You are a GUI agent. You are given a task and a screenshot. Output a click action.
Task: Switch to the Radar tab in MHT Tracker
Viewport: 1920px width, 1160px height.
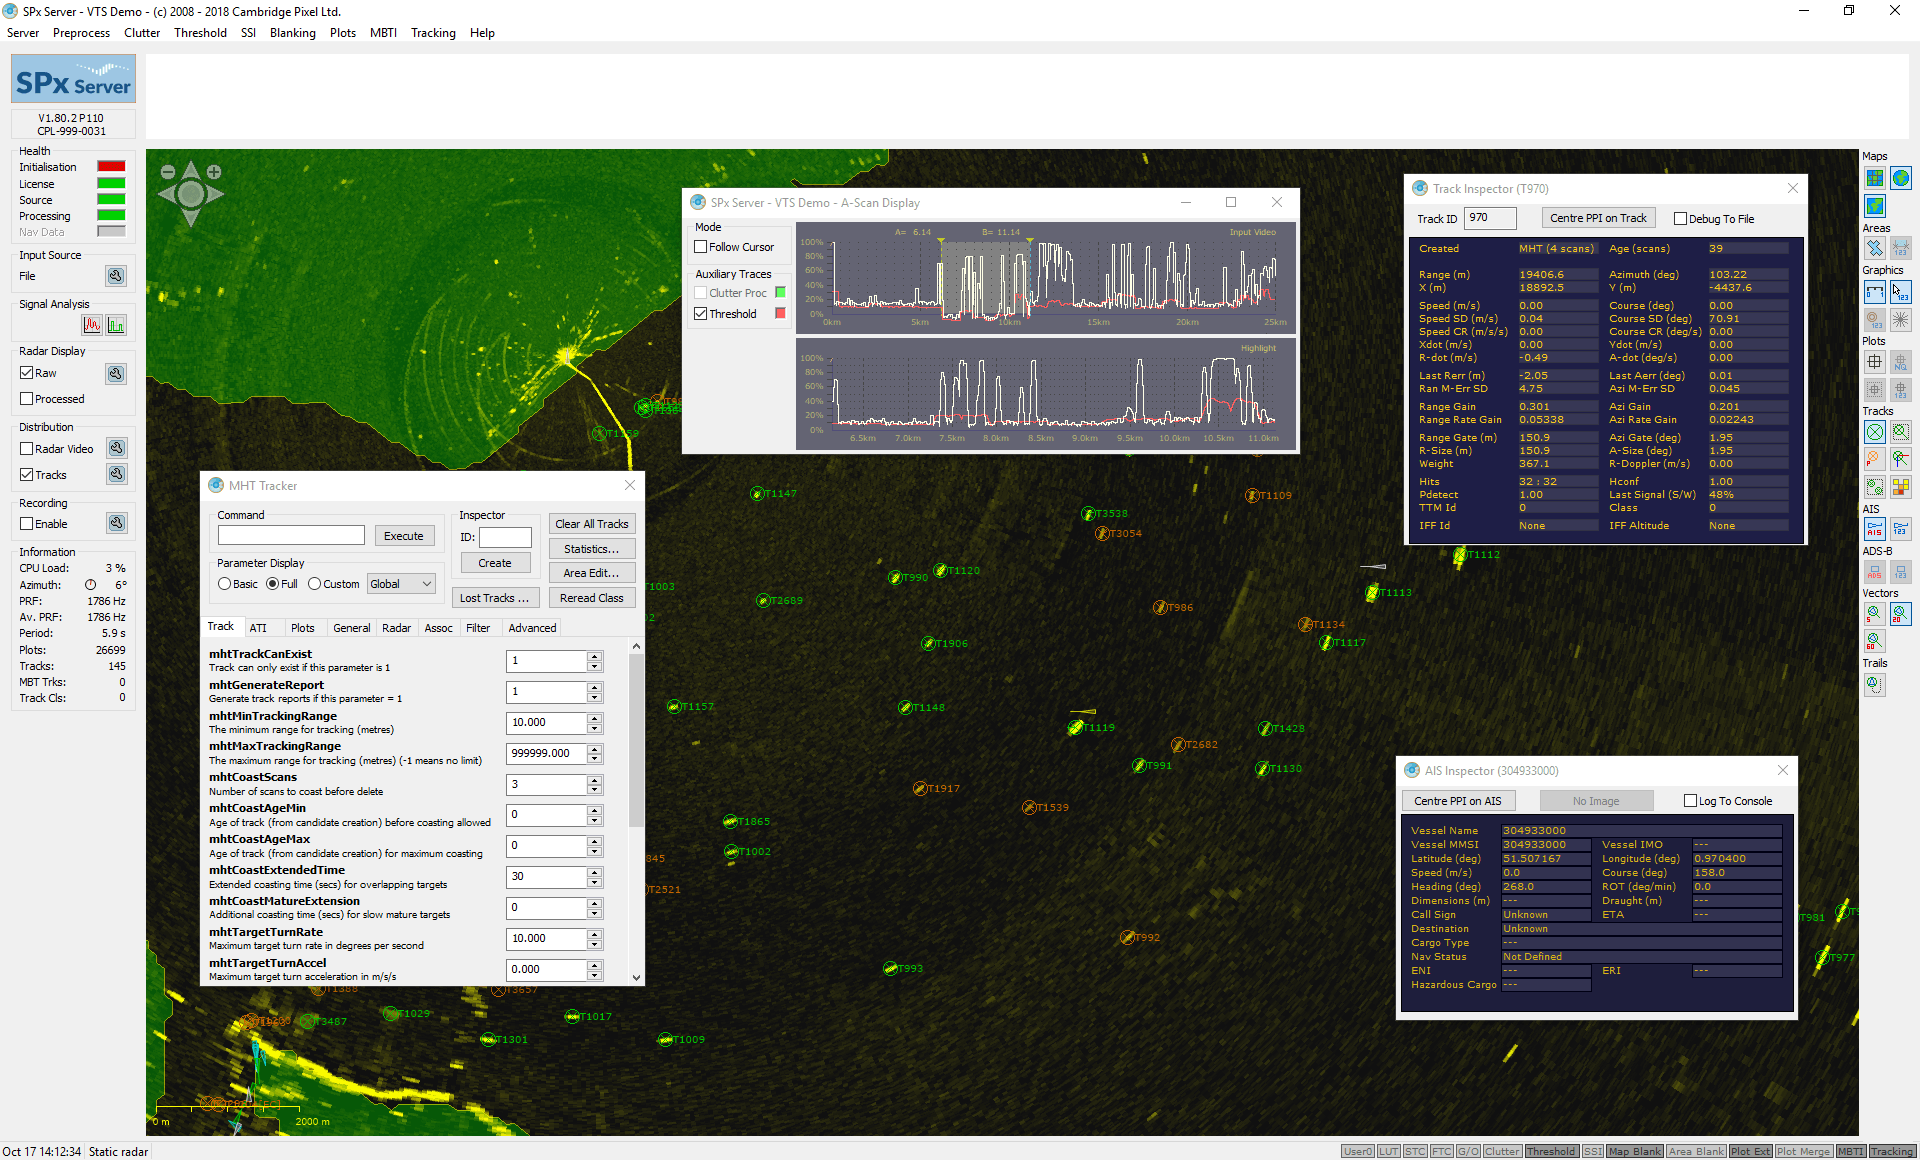[x=396, y=628]
